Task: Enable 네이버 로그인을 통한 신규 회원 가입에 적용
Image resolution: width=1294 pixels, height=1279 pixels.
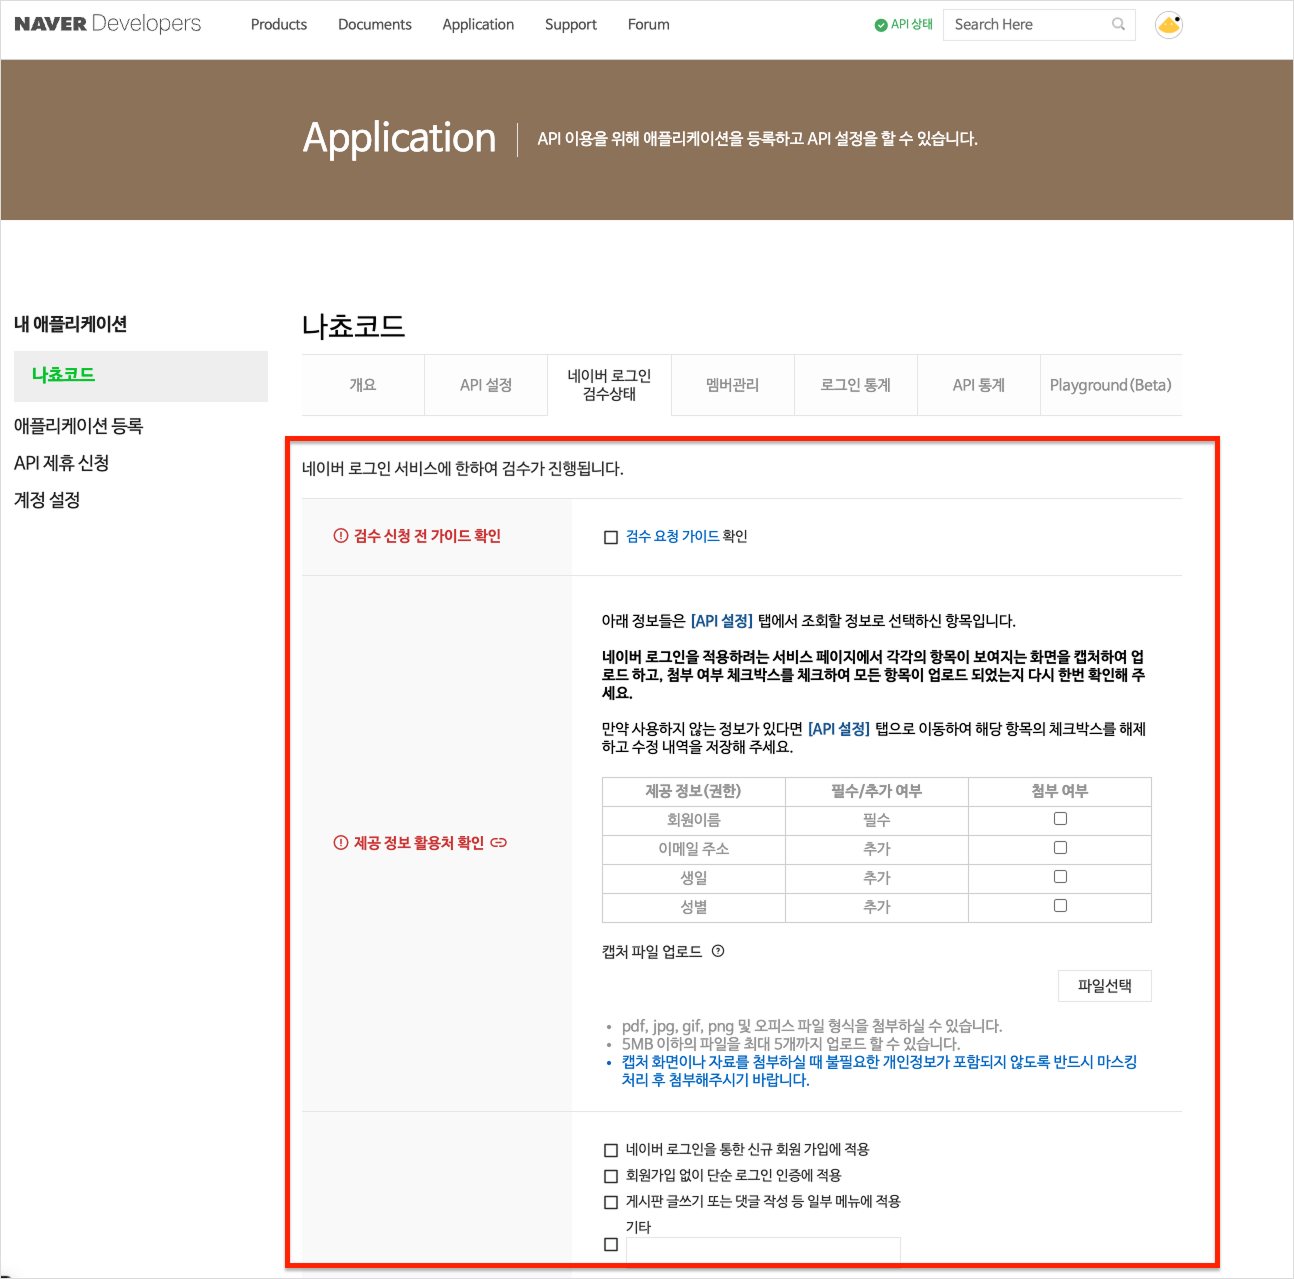Action: 610,1150
